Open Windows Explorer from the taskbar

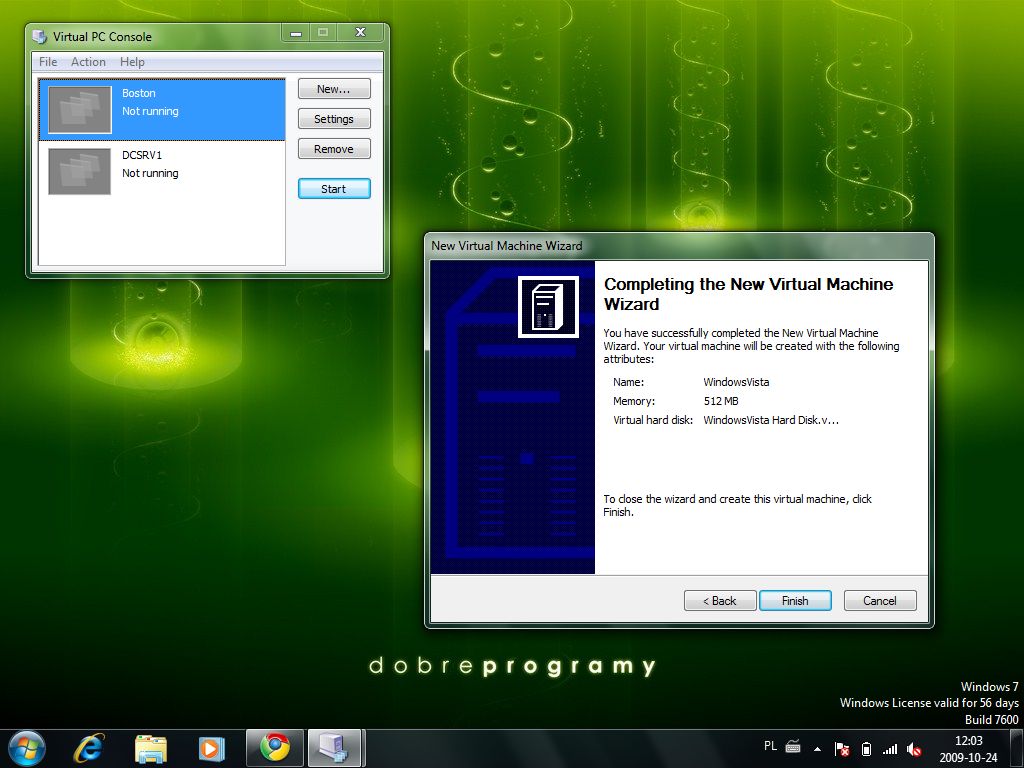[x=151, y=748]
